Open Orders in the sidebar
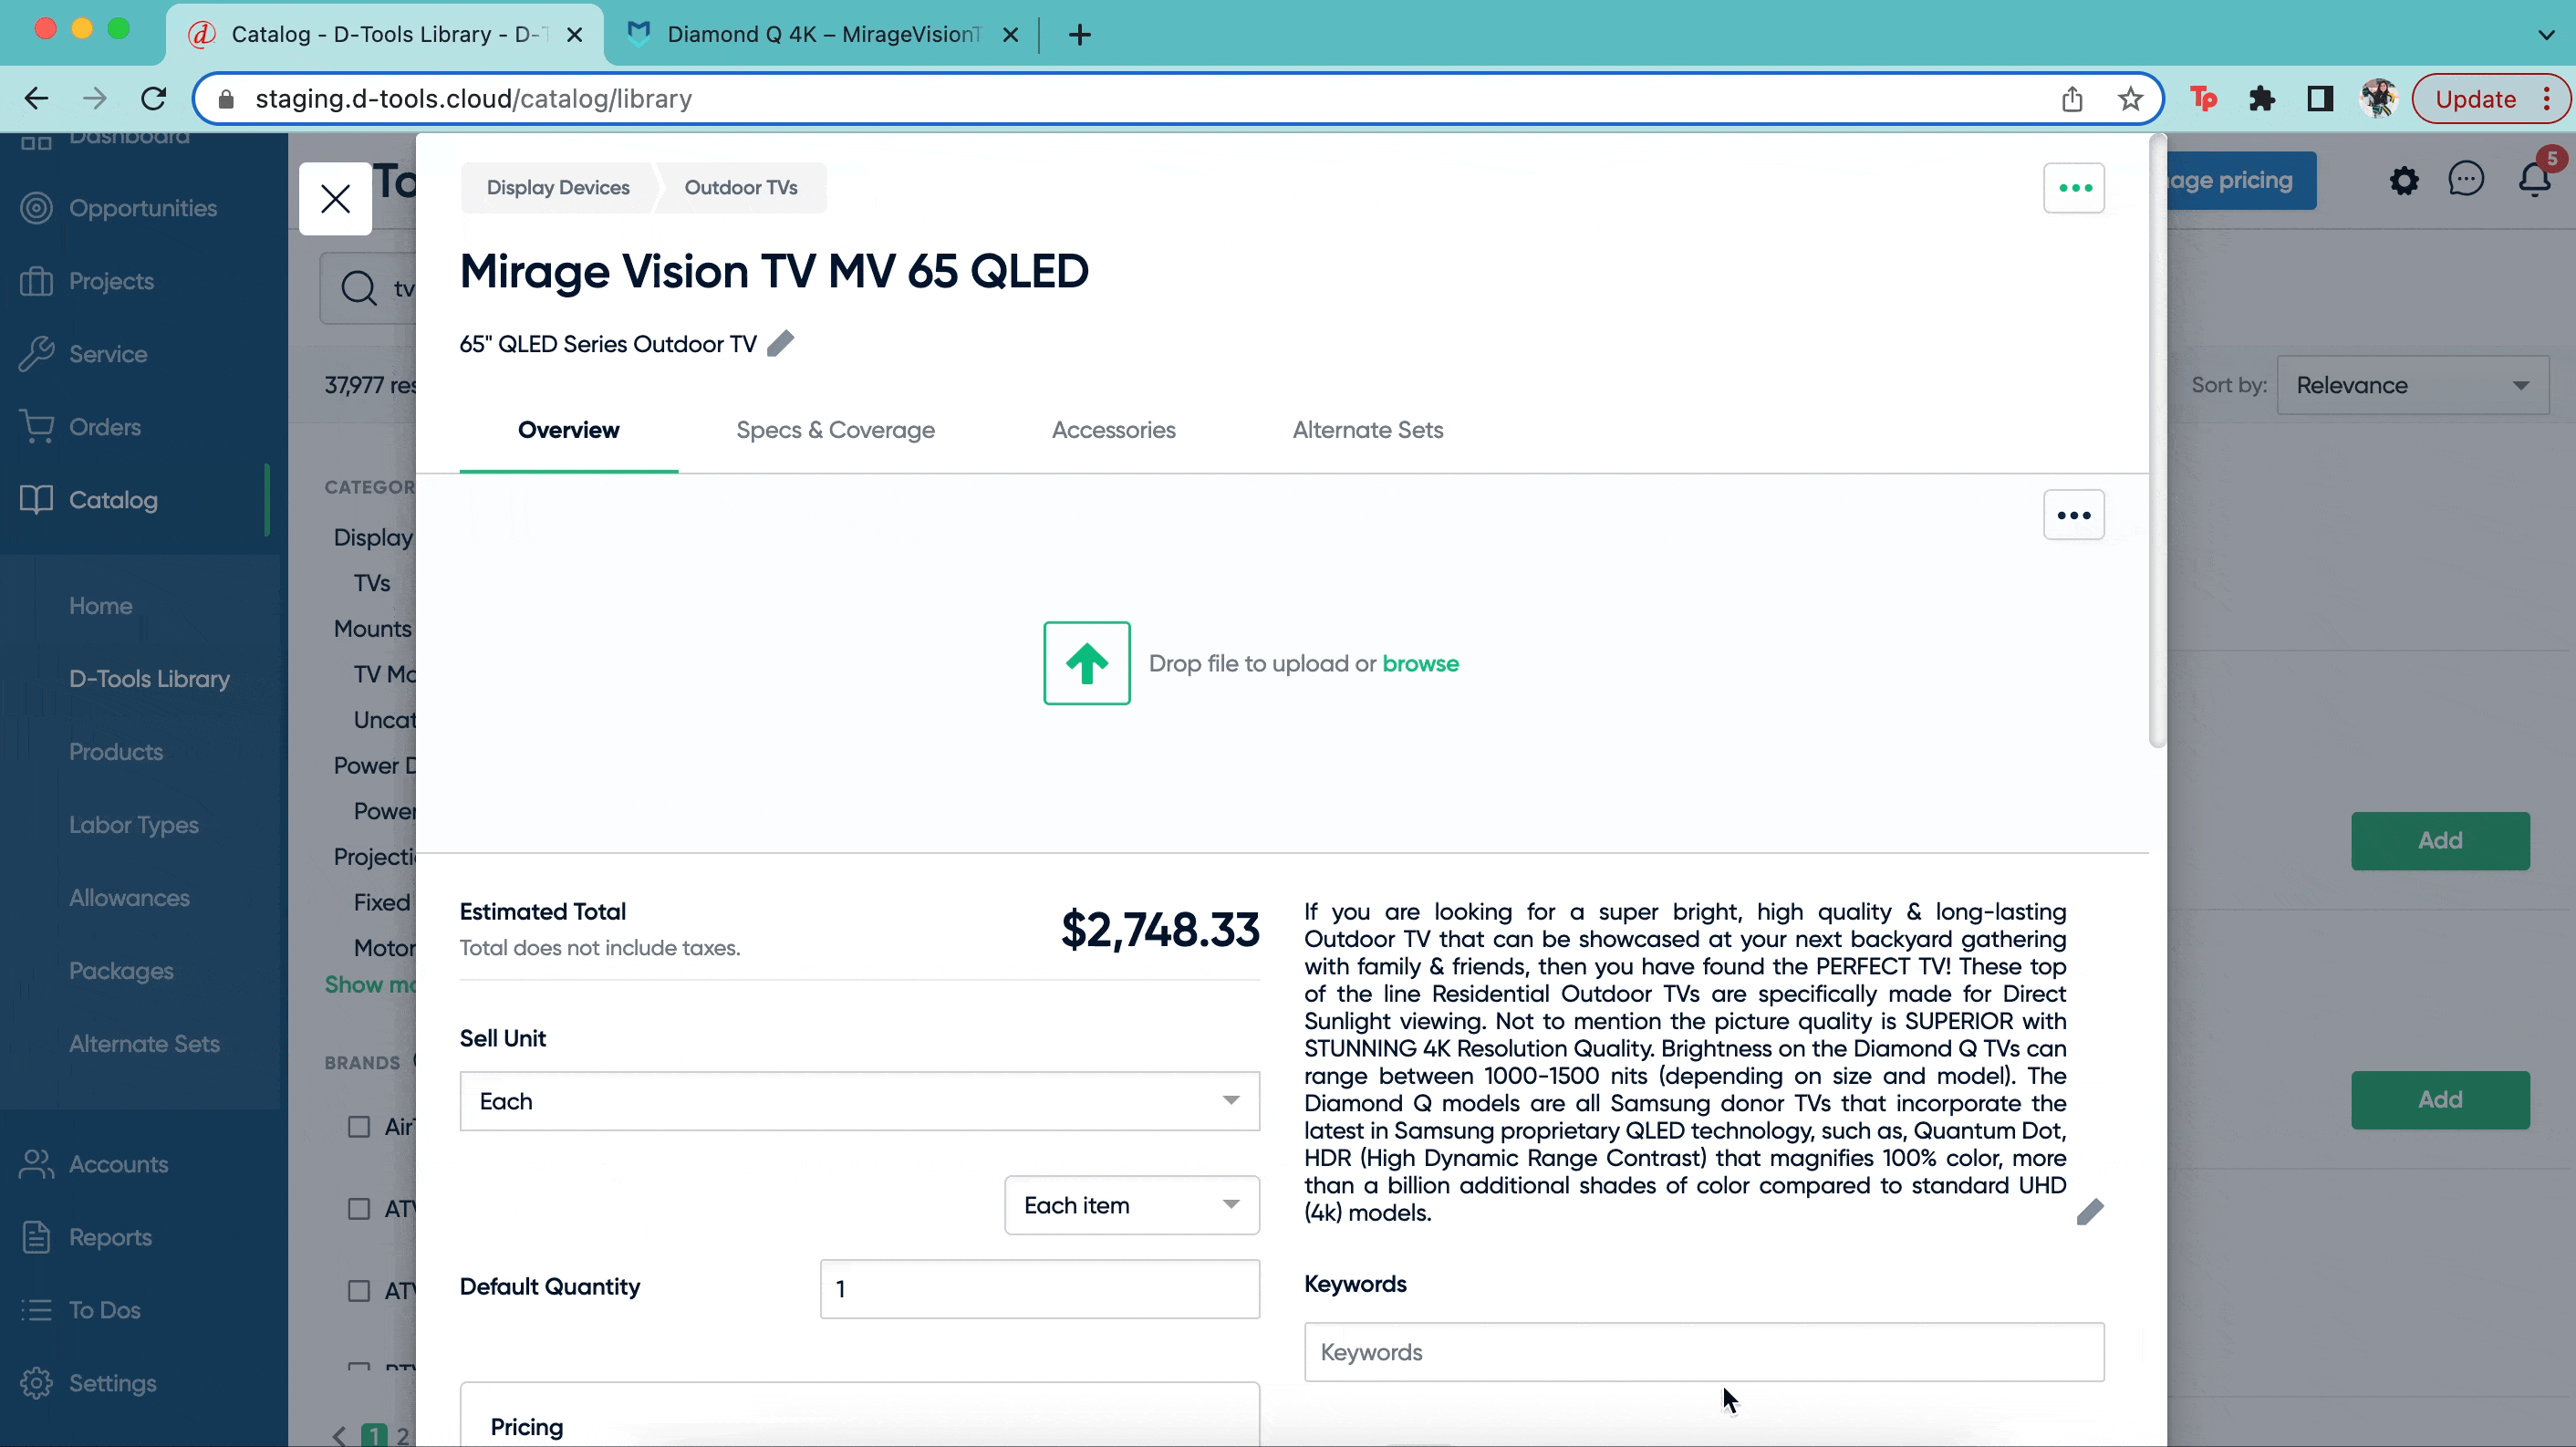 click(104, 427)
